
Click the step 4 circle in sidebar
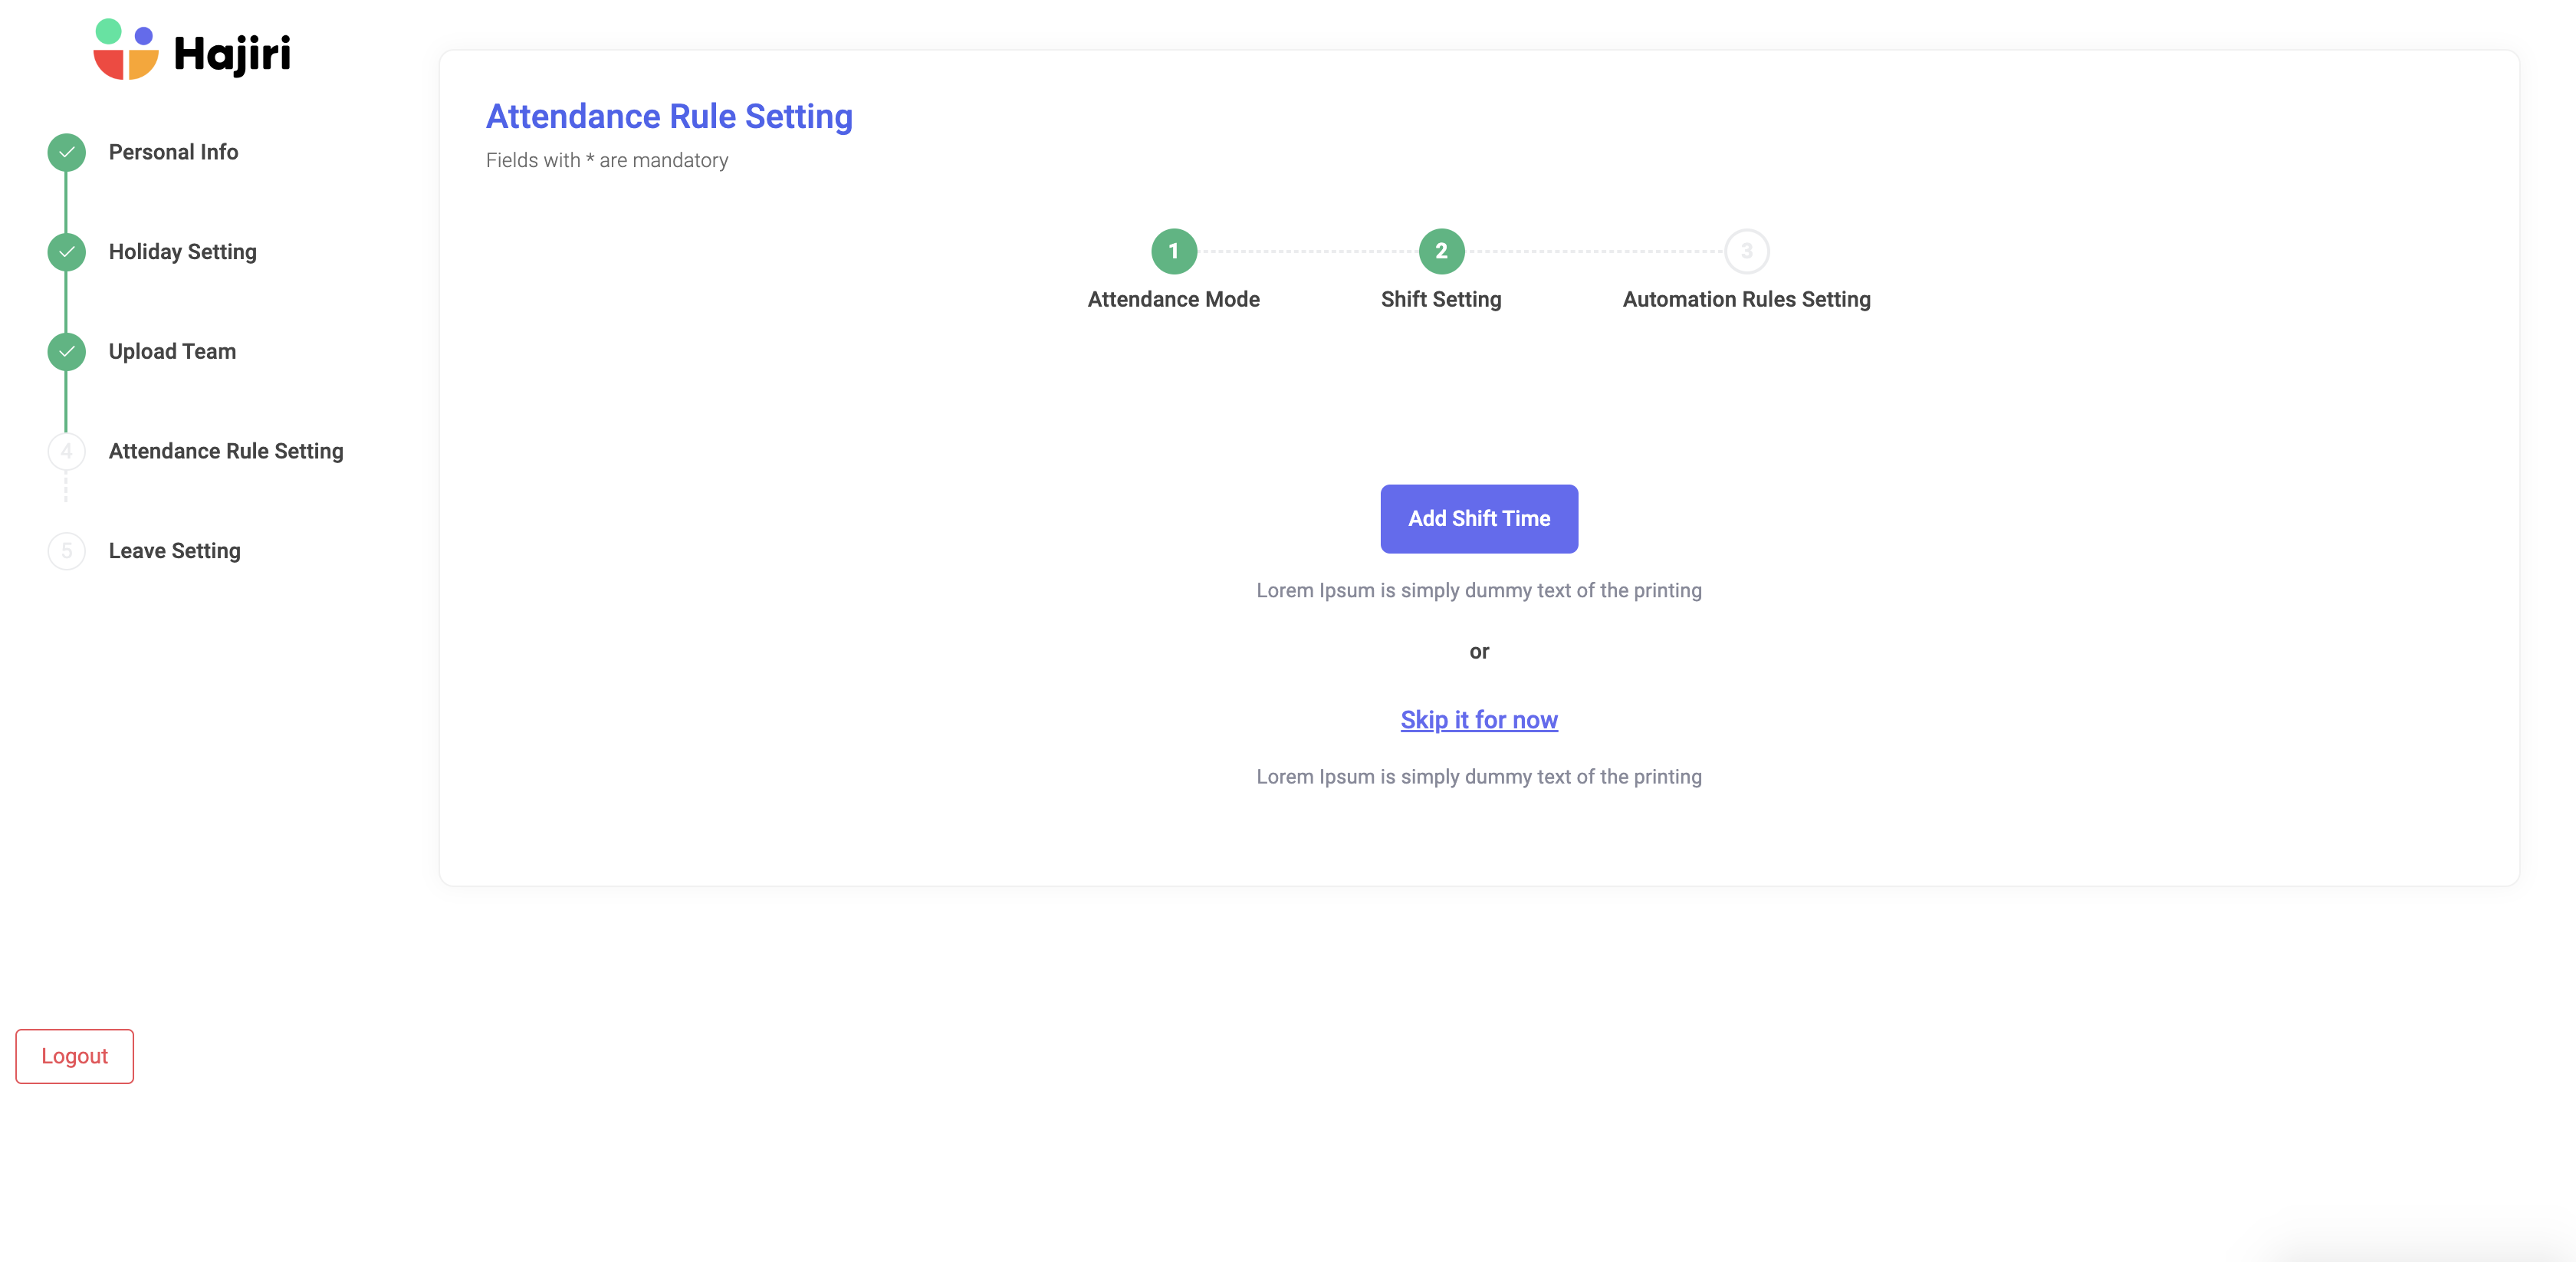[x=66, y=451]
